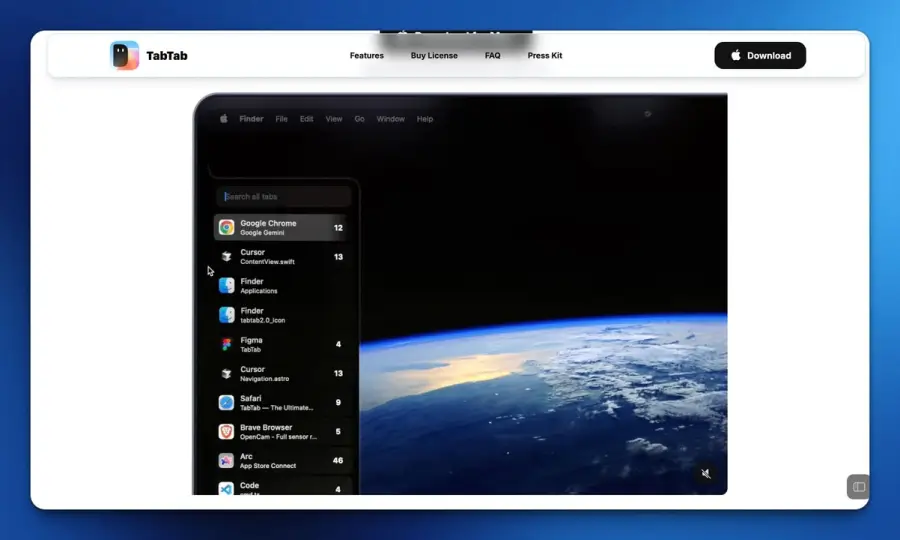Click the Apple menu icon in video
Image resolution: width=900 pixels, height=540 pixels.
tap(224, 119)
